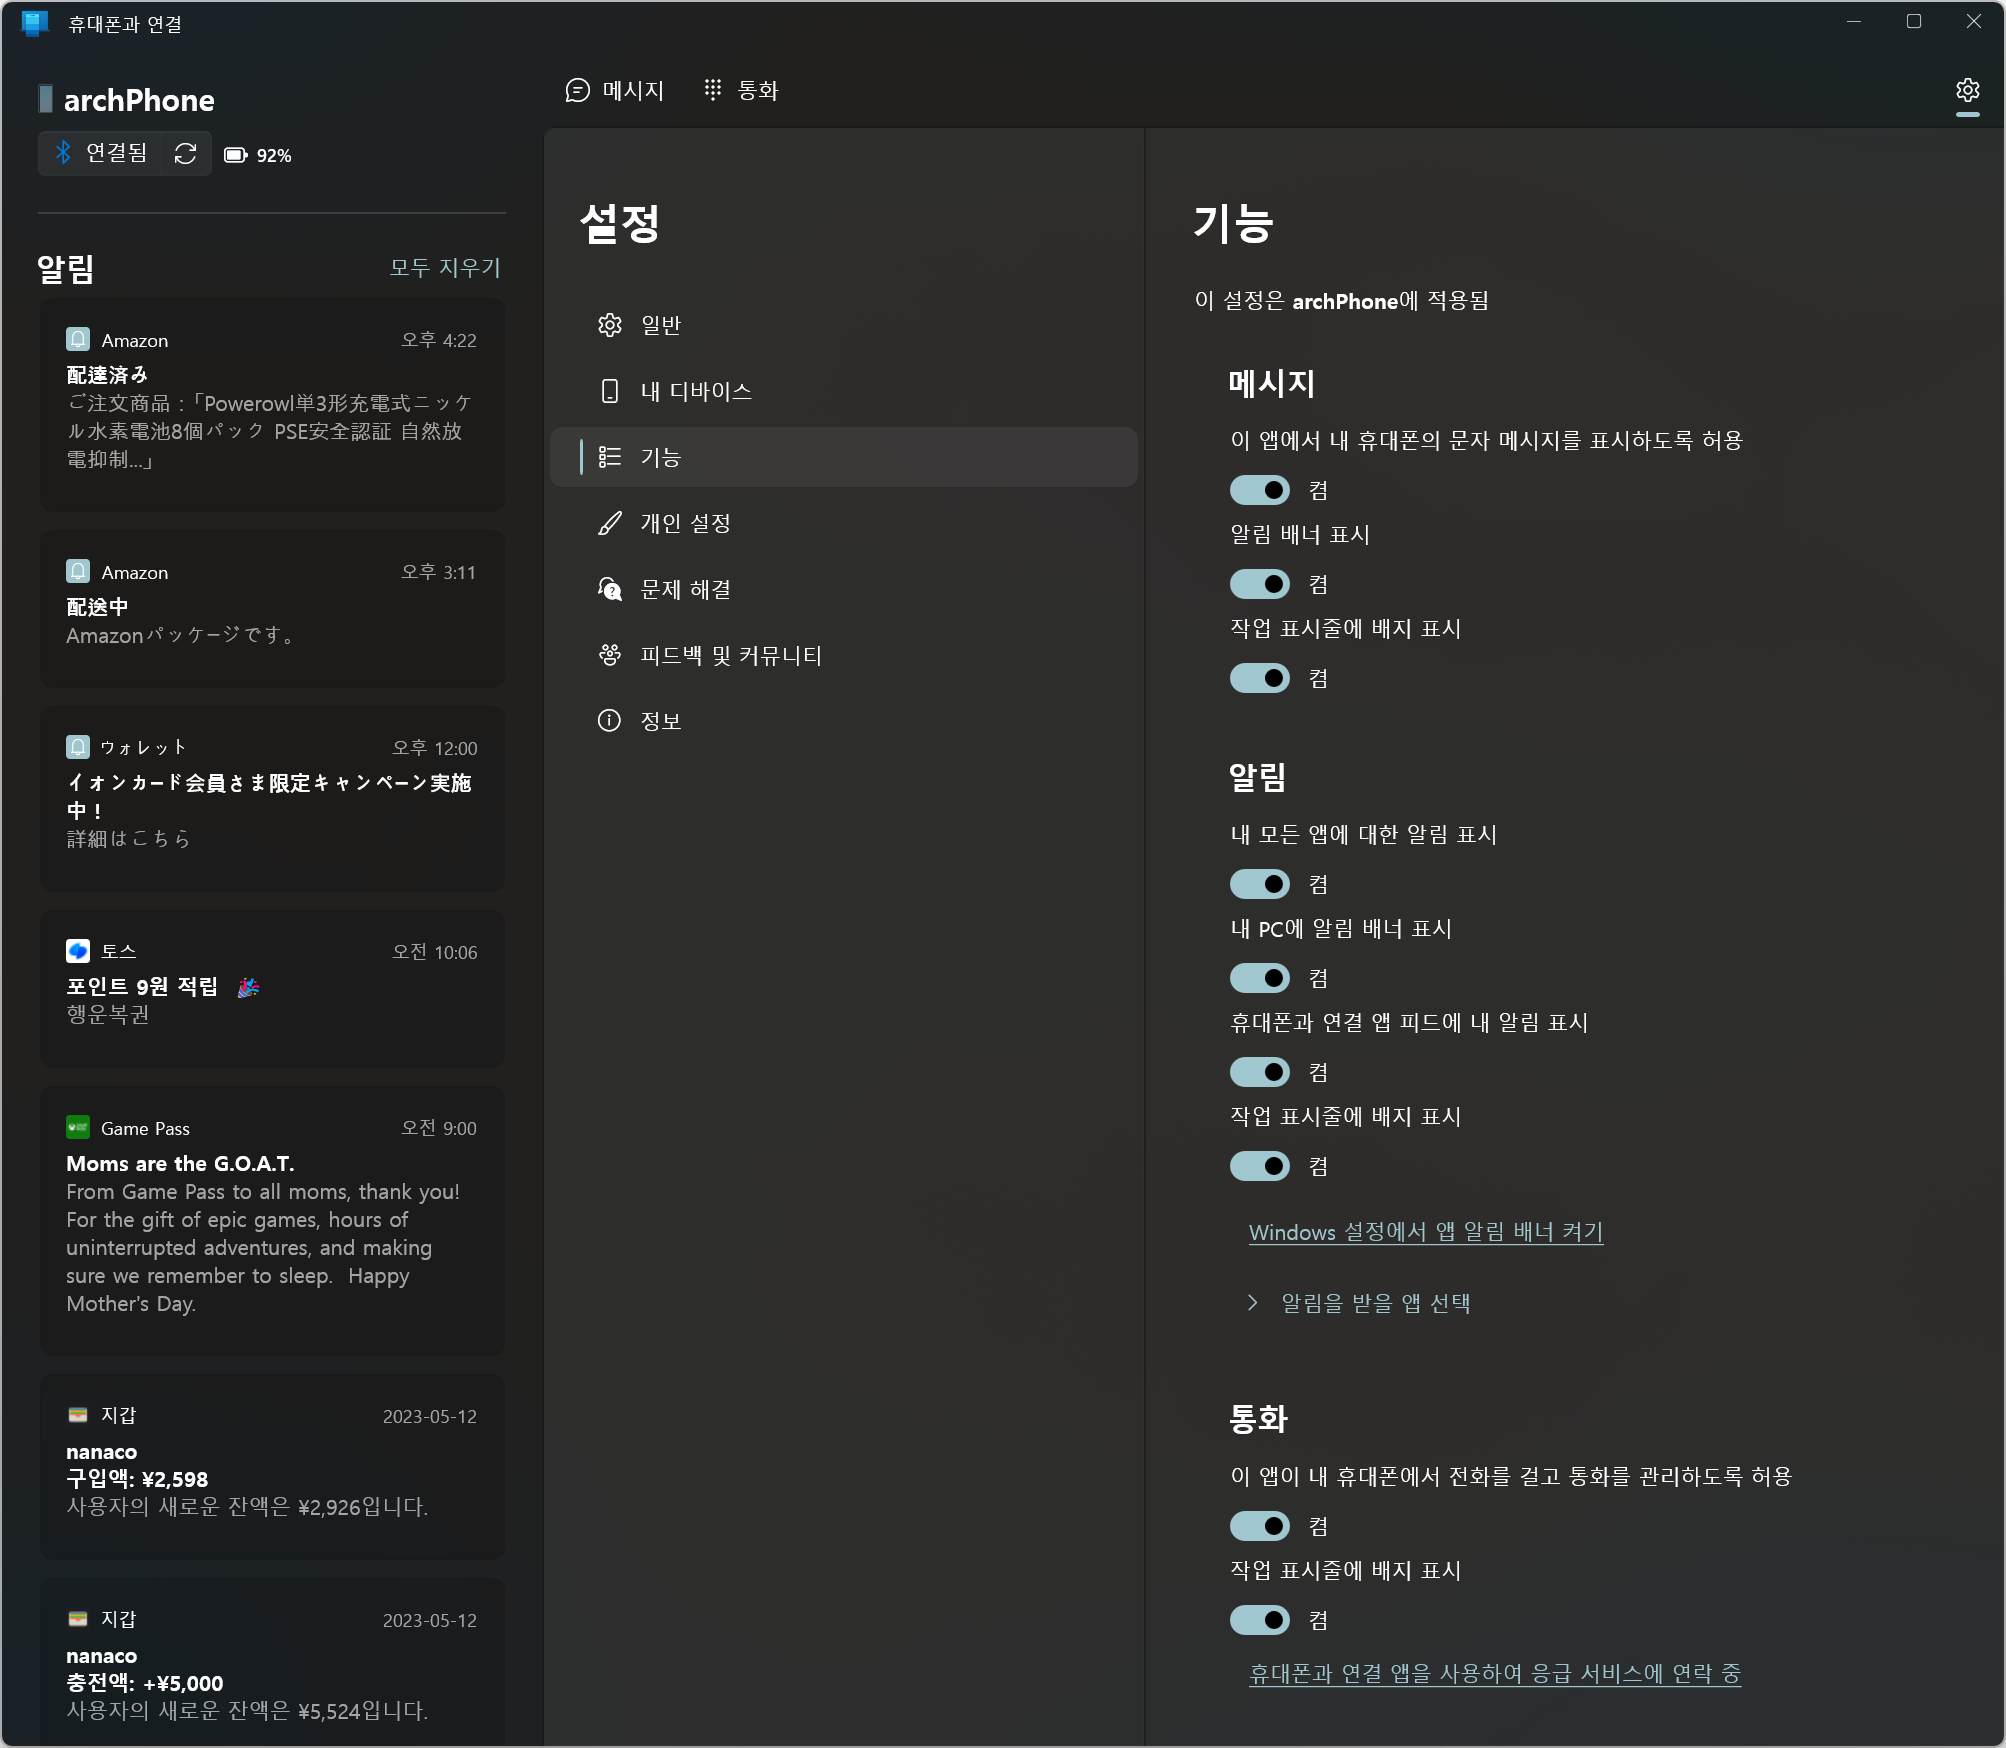Image resolution: width=2006 pixels, height=1748 pixels.
Task: Open 문제 해결 troubleshoot entry
Action: (685, 589)
